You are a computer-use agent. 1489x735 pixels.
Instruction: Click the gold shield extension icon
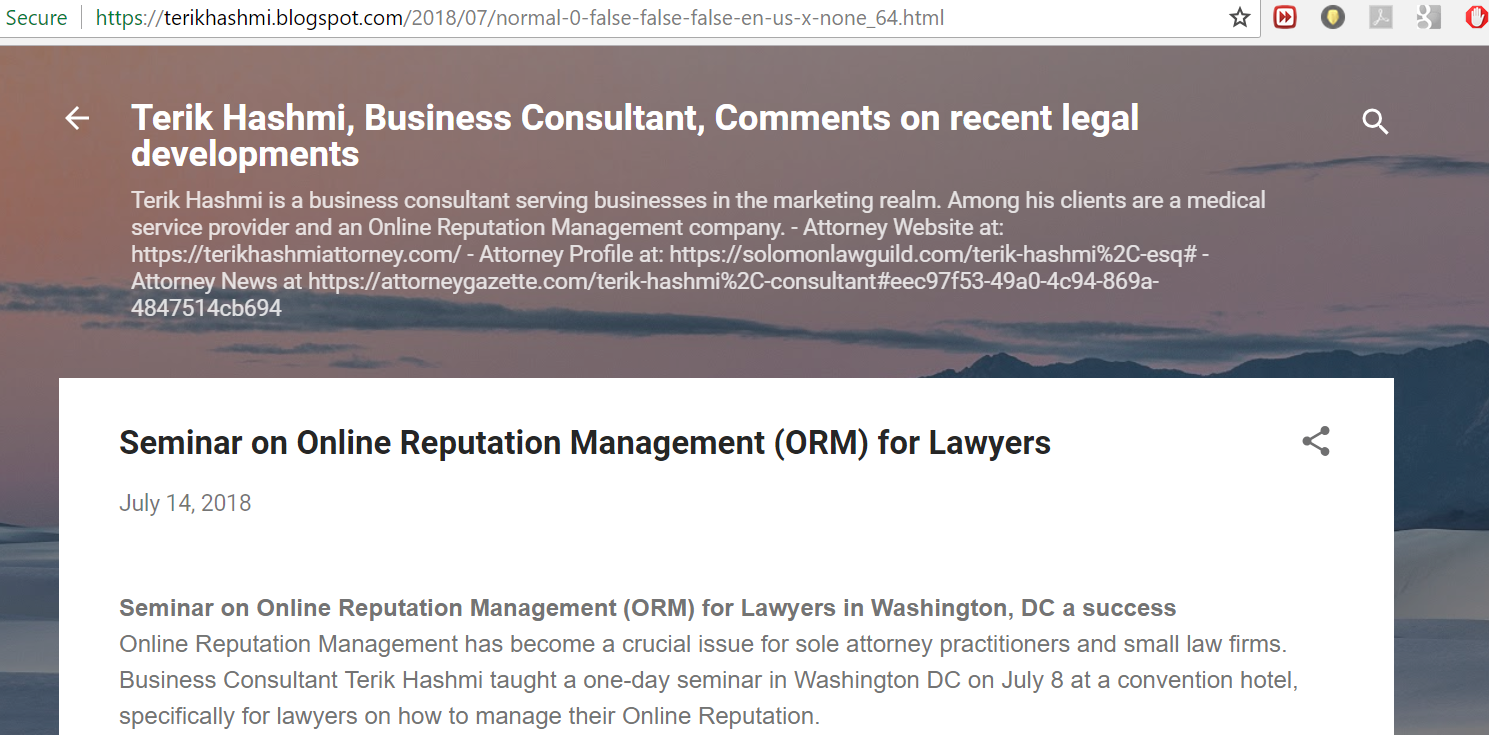1333,18
